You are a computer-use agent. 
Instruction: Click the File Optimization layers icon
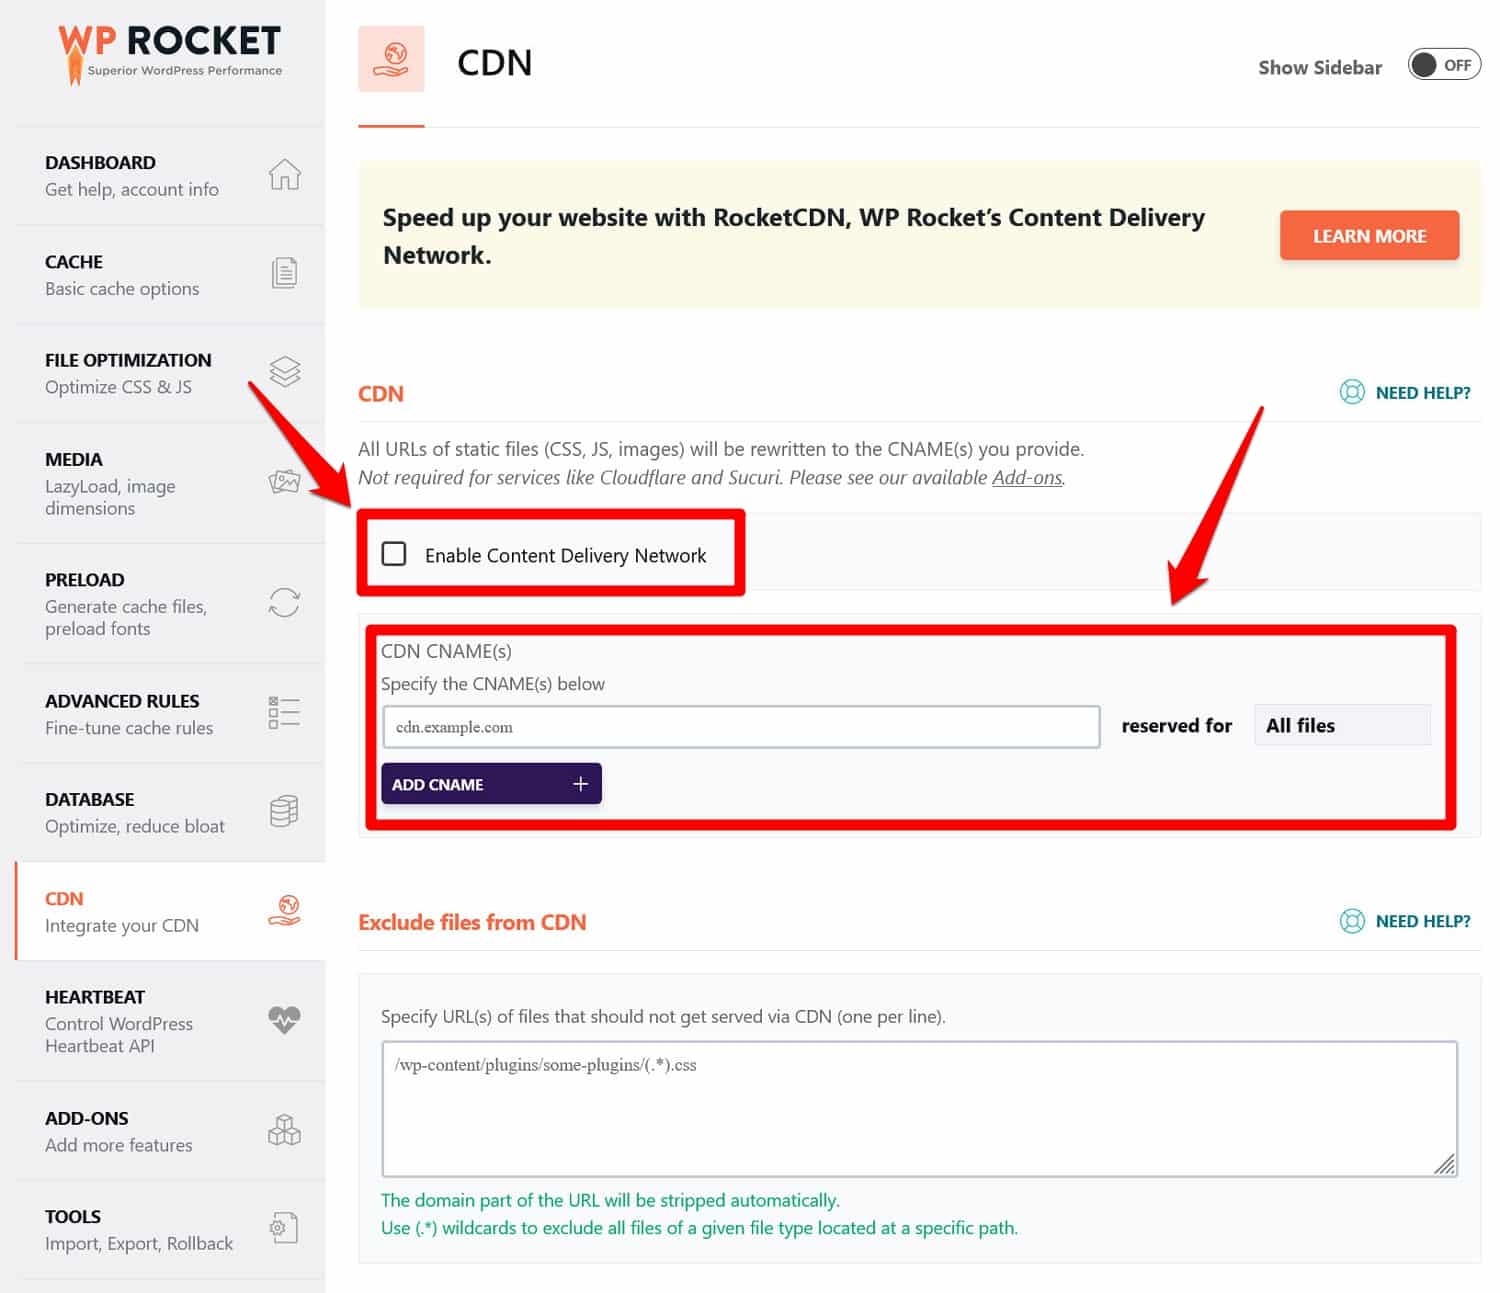pyautogui.click(x=284, y=372)
